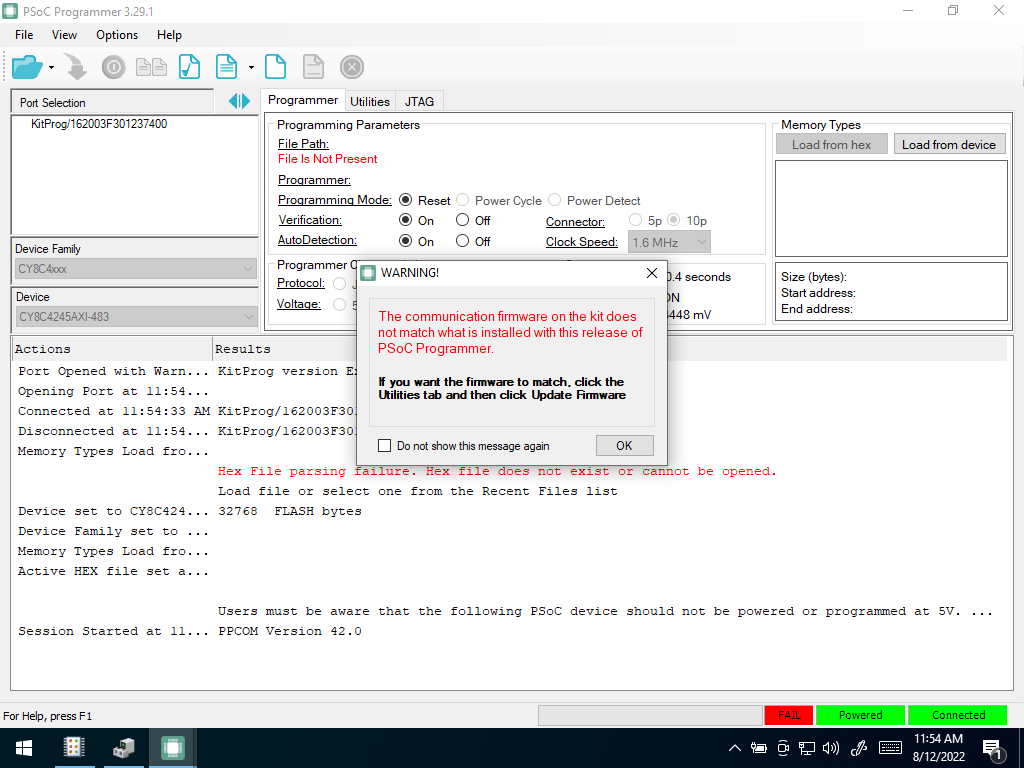Click the Abort circle X icon

click(x=352, y=67)
